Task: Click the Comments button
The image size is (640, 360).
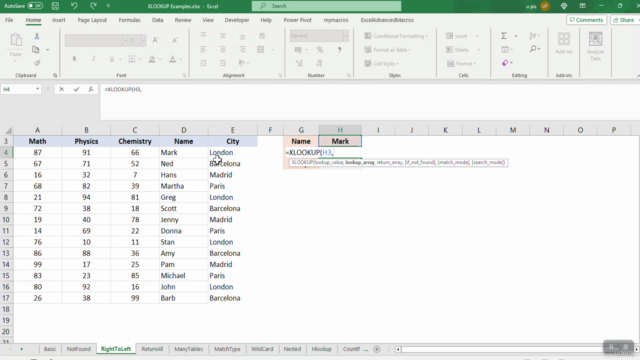Action: coord(587,20)
